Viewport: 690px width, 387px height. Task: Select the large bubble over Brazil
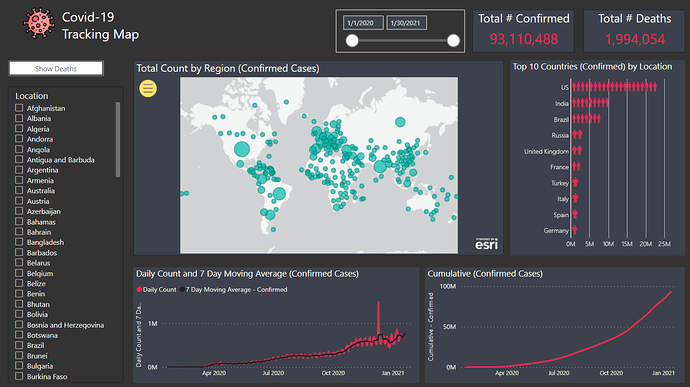click(x=279, y=193)
